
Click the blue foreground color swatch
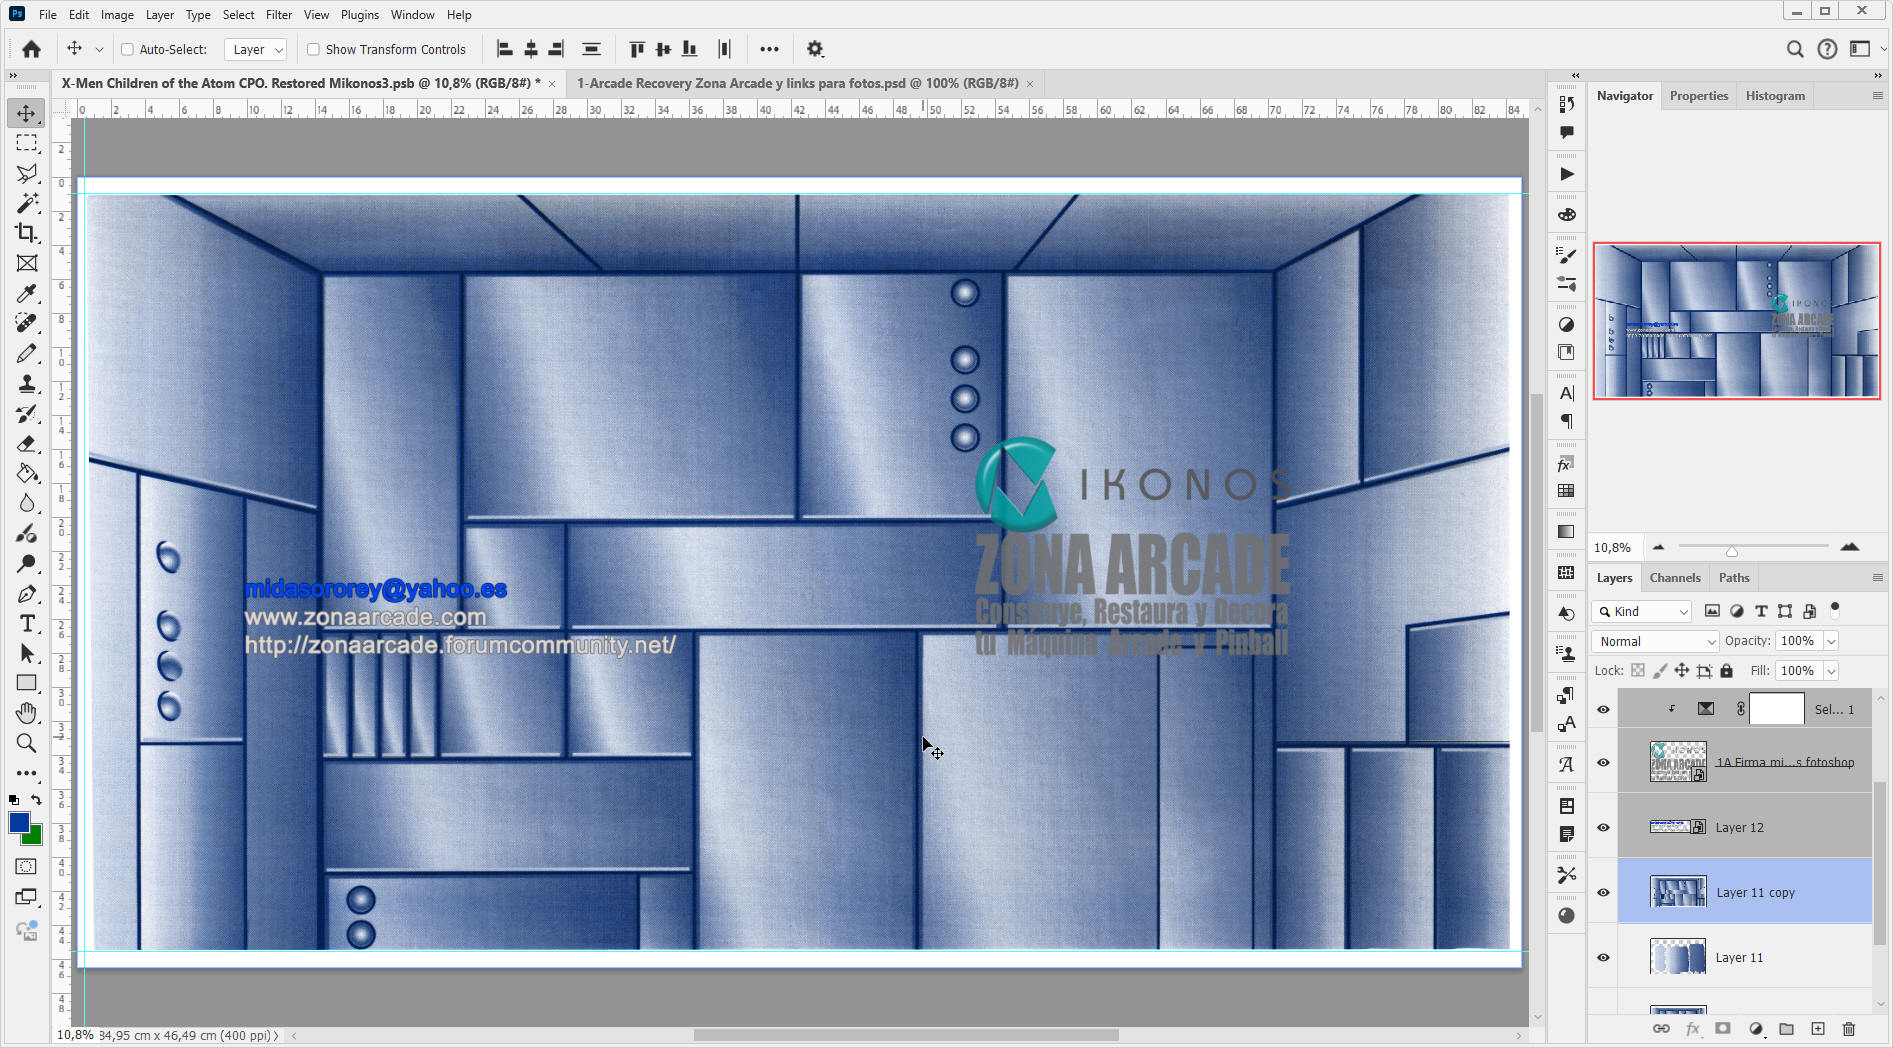tap(18, 822)
